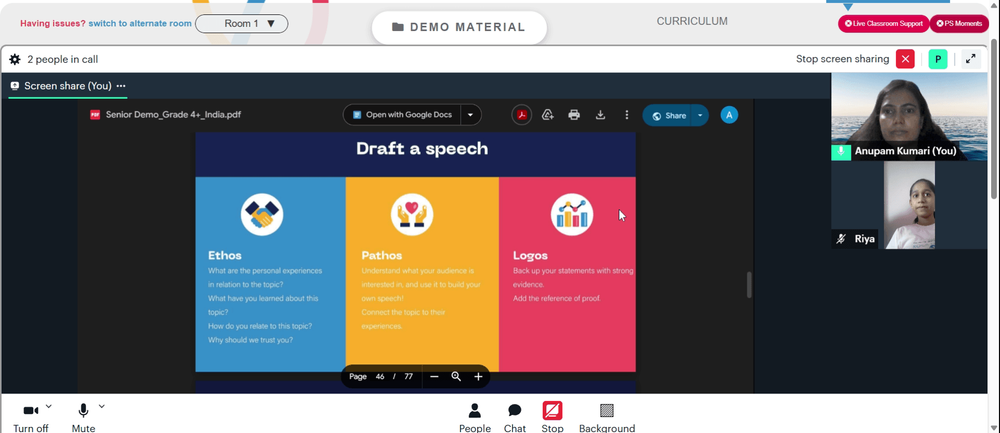Open PDF viewer more actions menu
This screenshot has height=433, width=1000.
point(627,115)
